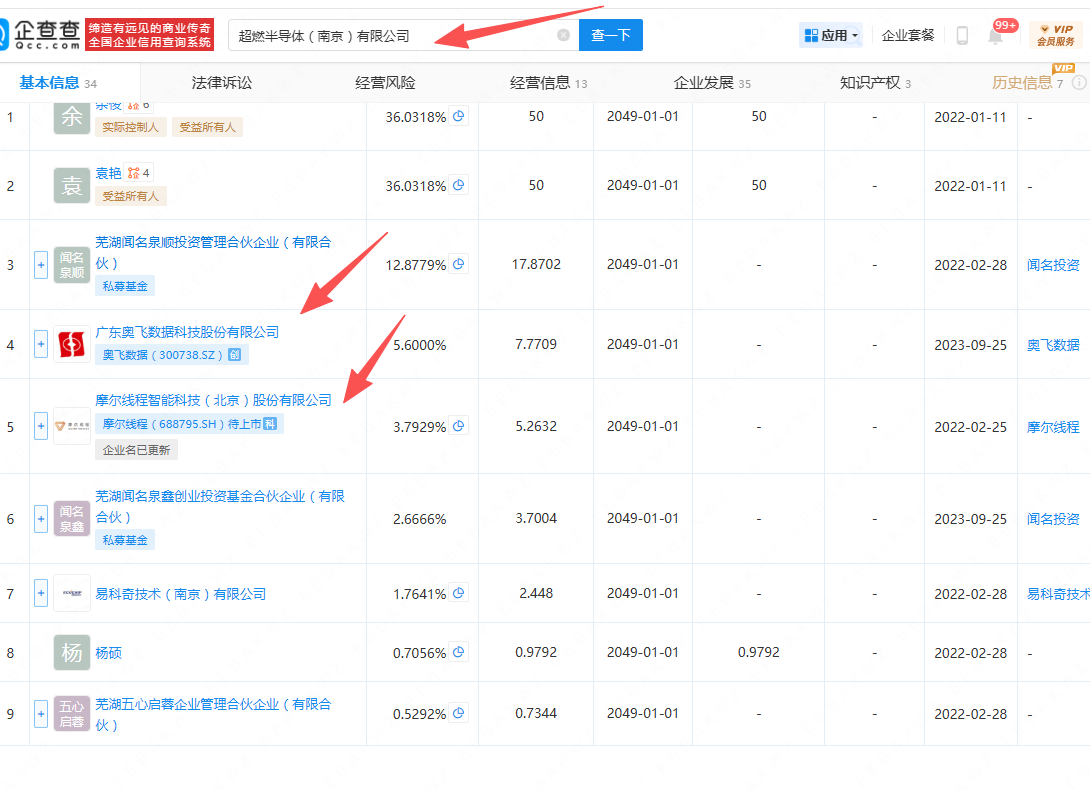Open share chart icon beside 12.8779%
The width and height of the screenshot is (1090, 790).
pyautogui.click(x=459, y=264)
